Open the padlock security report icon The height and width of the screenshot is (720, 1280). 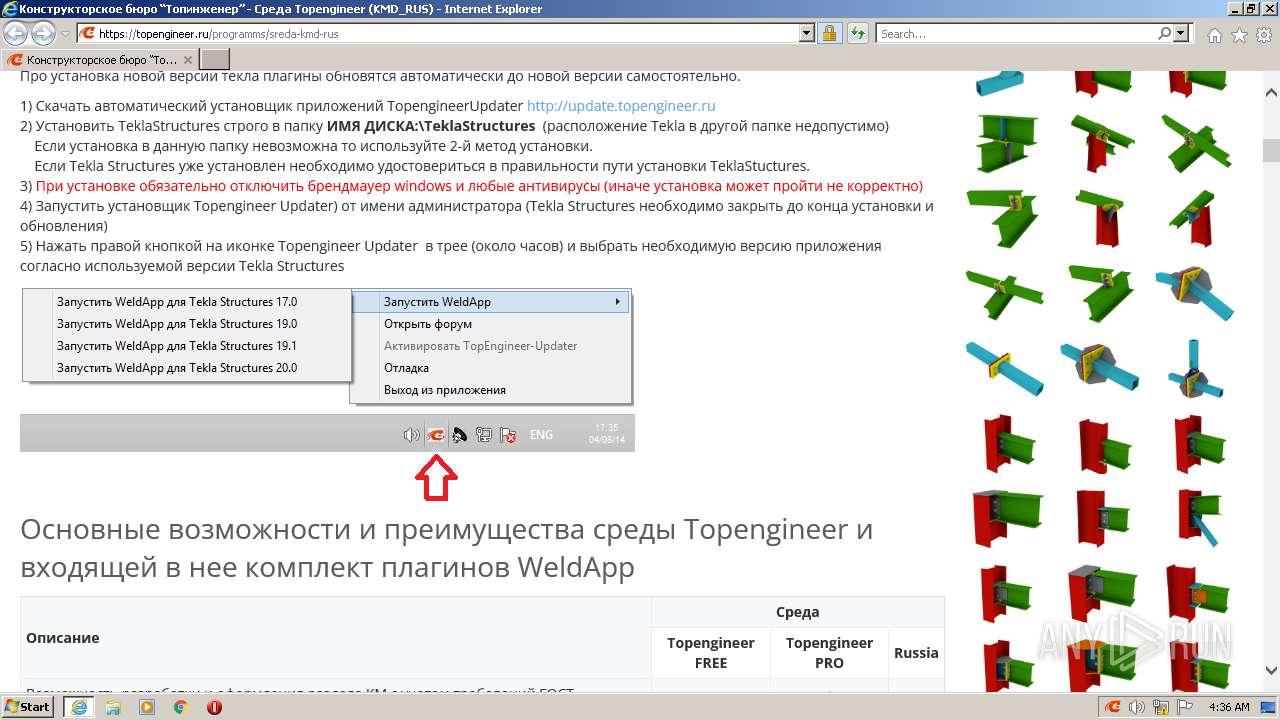point(829,33)
